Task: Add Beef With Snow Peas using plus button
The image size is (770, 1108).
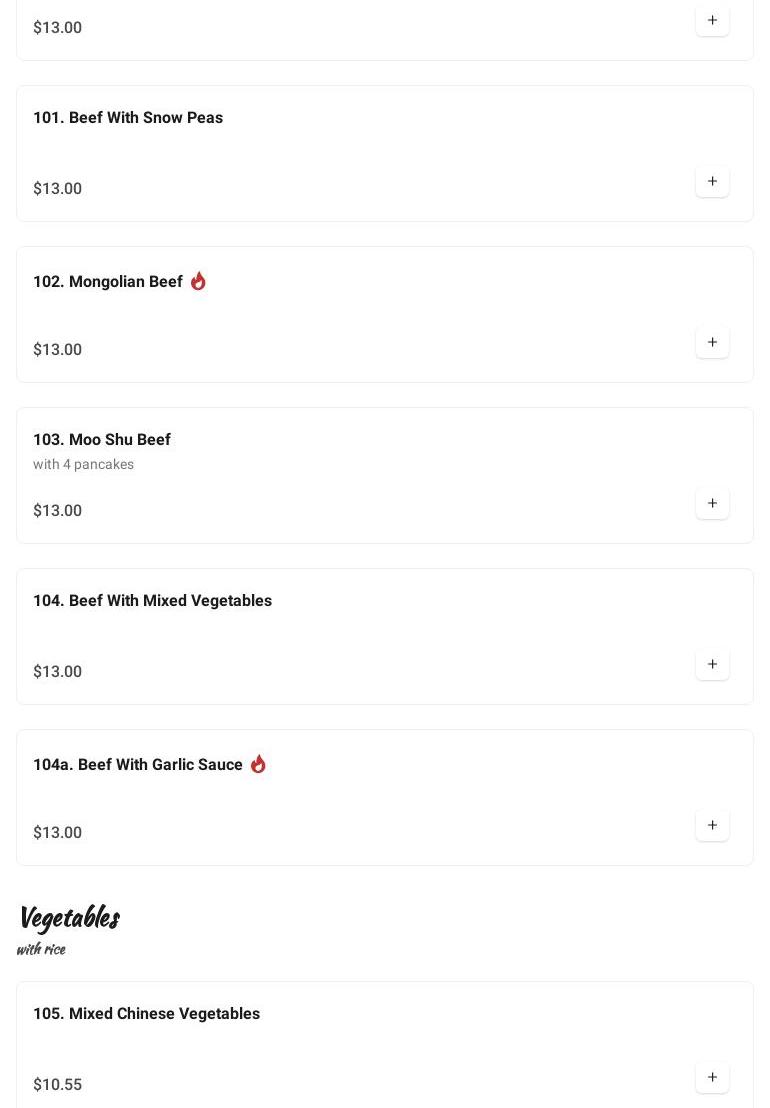Action: (x=712, y=181)
